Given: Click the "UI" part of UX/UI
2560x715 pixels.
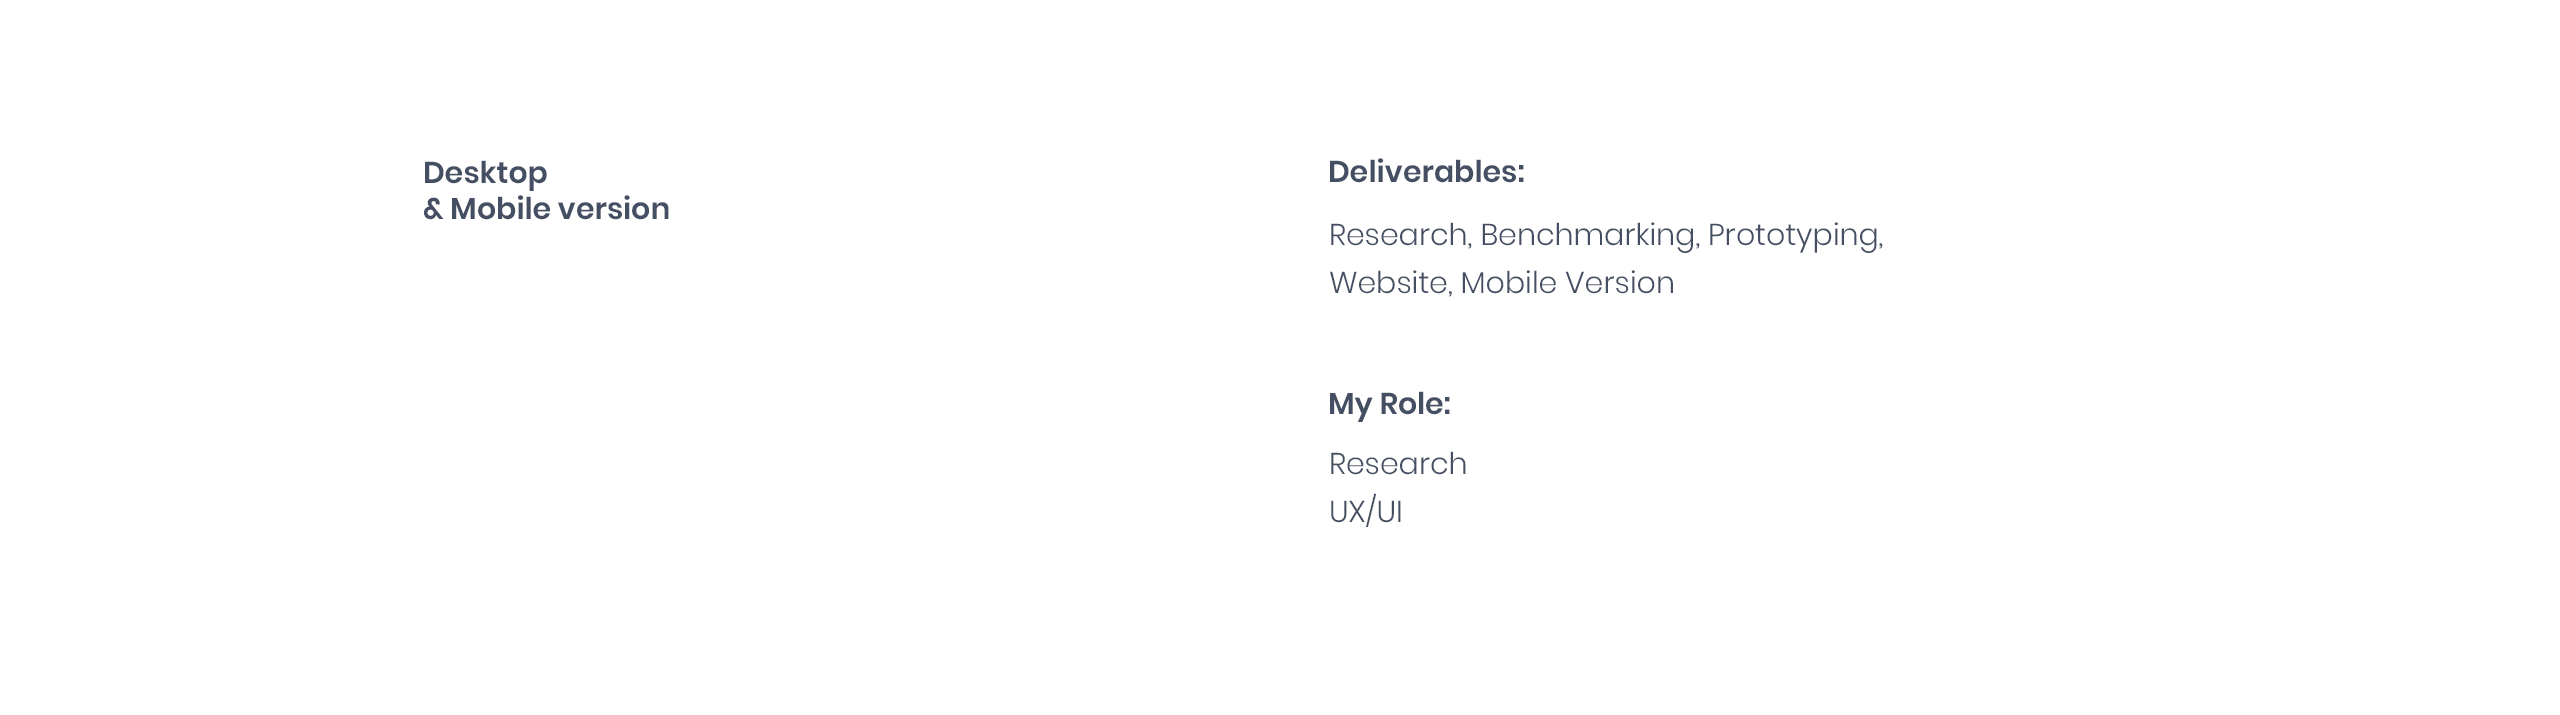Looking at the screenshot, I should point(1389,512).
